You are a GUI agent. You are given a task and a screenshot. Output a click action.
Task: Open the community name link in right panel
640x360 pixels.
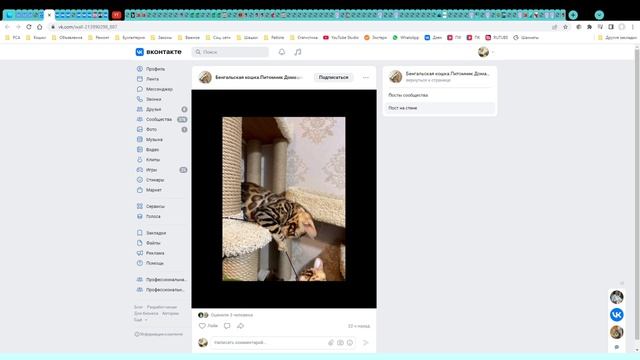(x=447, y=73)
